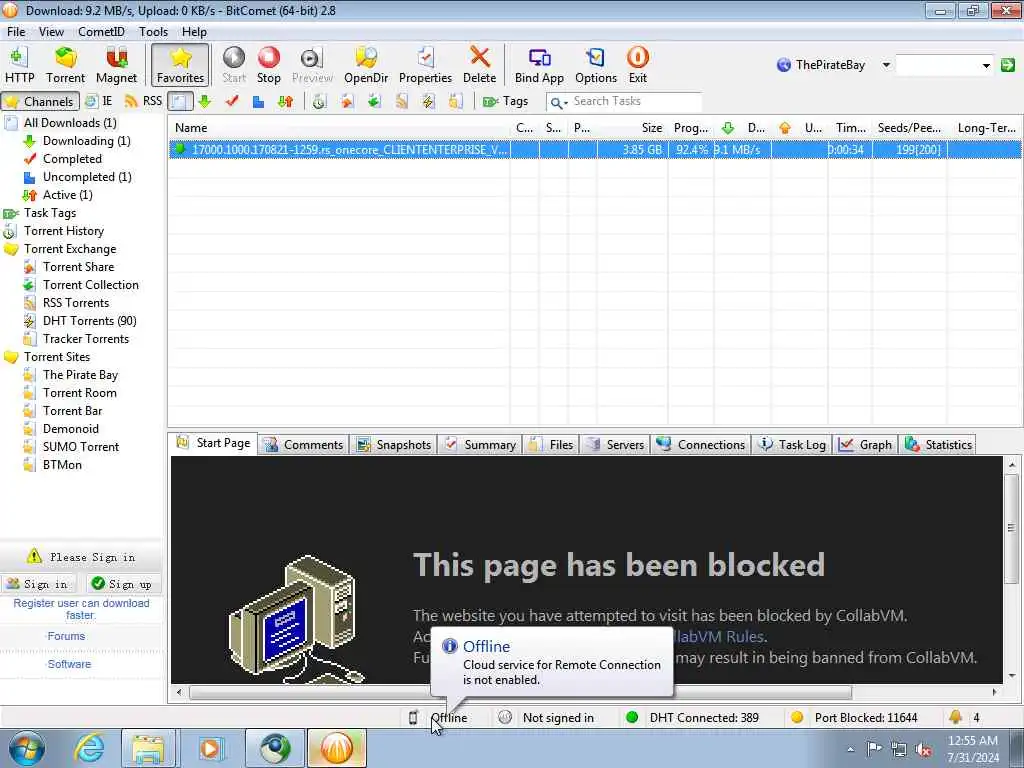Viewport: 1024px width, 768px height.
Task: Click the Sign in button
Action: tap(39, 584)
